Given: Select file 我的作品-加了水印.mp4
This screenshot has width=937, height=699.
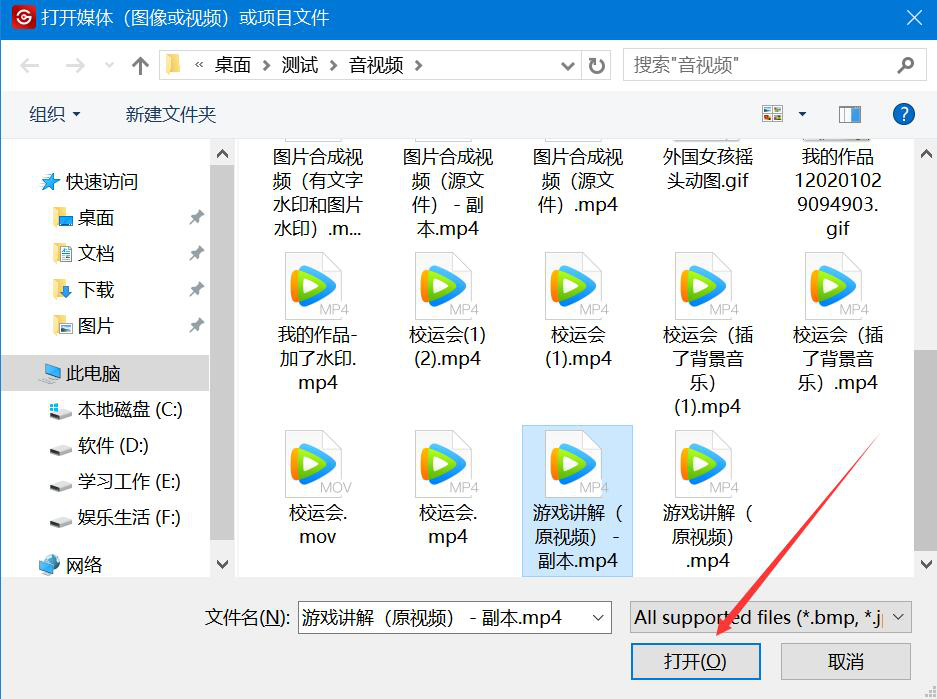Looking at the screenshot, I should (x=317, y=323).
